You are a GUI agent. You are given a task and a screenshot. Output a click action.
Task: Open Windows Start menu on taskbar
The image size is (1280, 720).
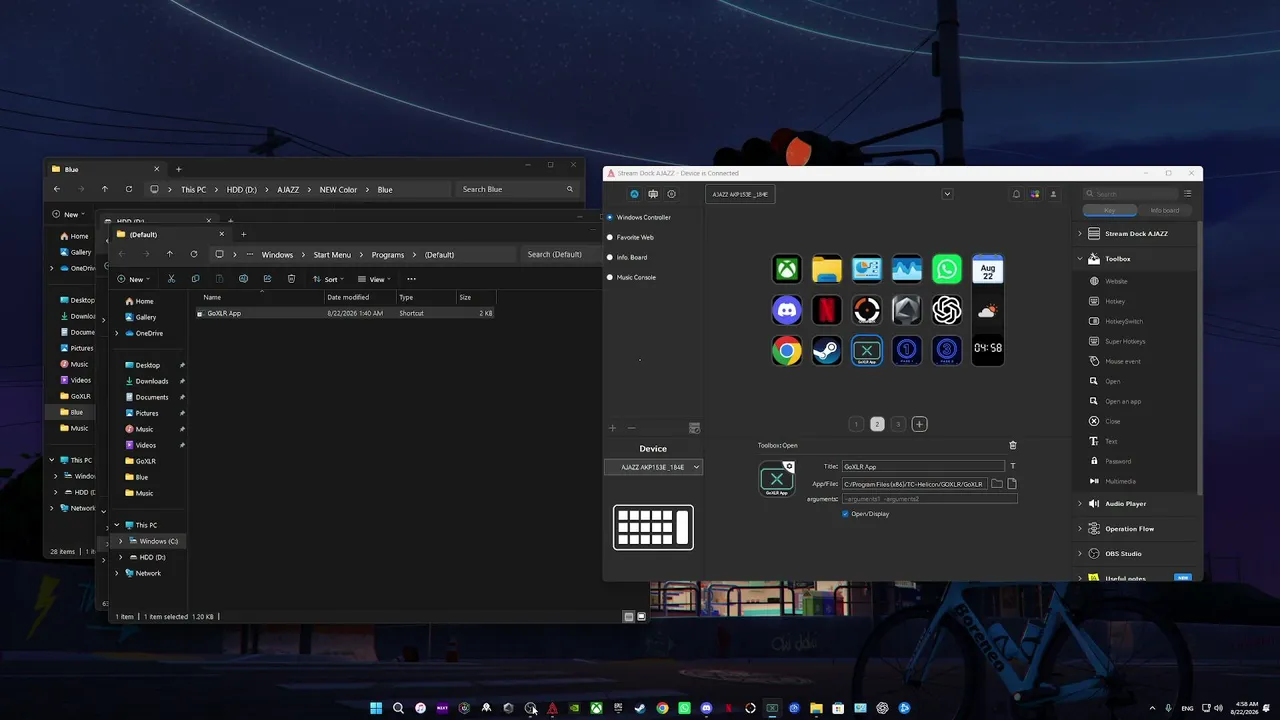(376, 708)
